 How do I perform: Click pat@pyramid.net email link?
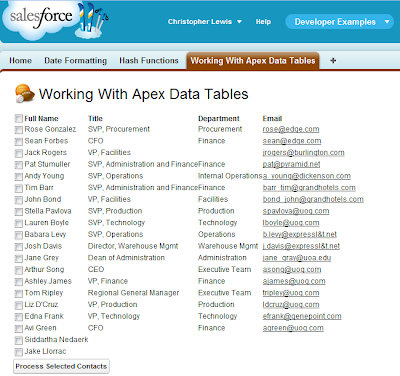(x=291, y=164)
